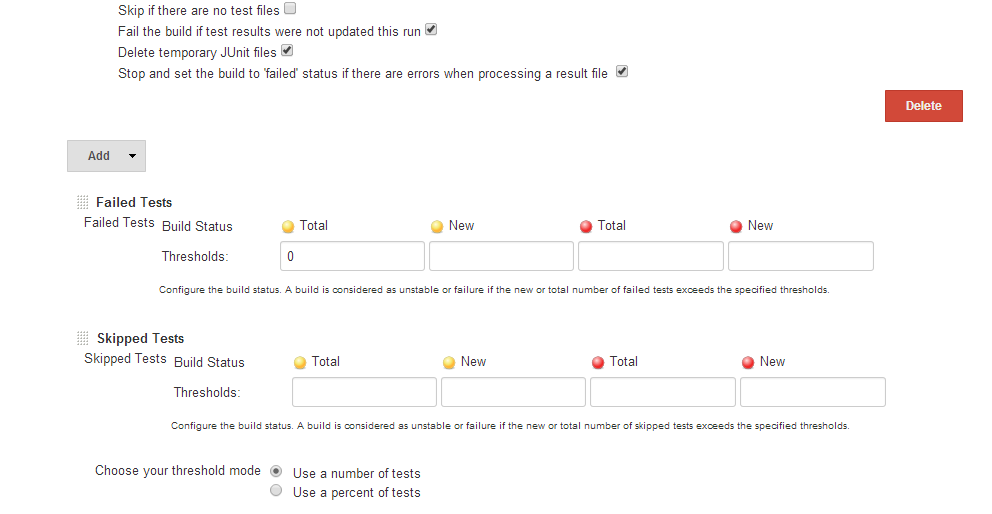The width and height of the screenshot is (992, 514).
Task: Select 'Use a number of tests' mode
Action: point(277,471)
